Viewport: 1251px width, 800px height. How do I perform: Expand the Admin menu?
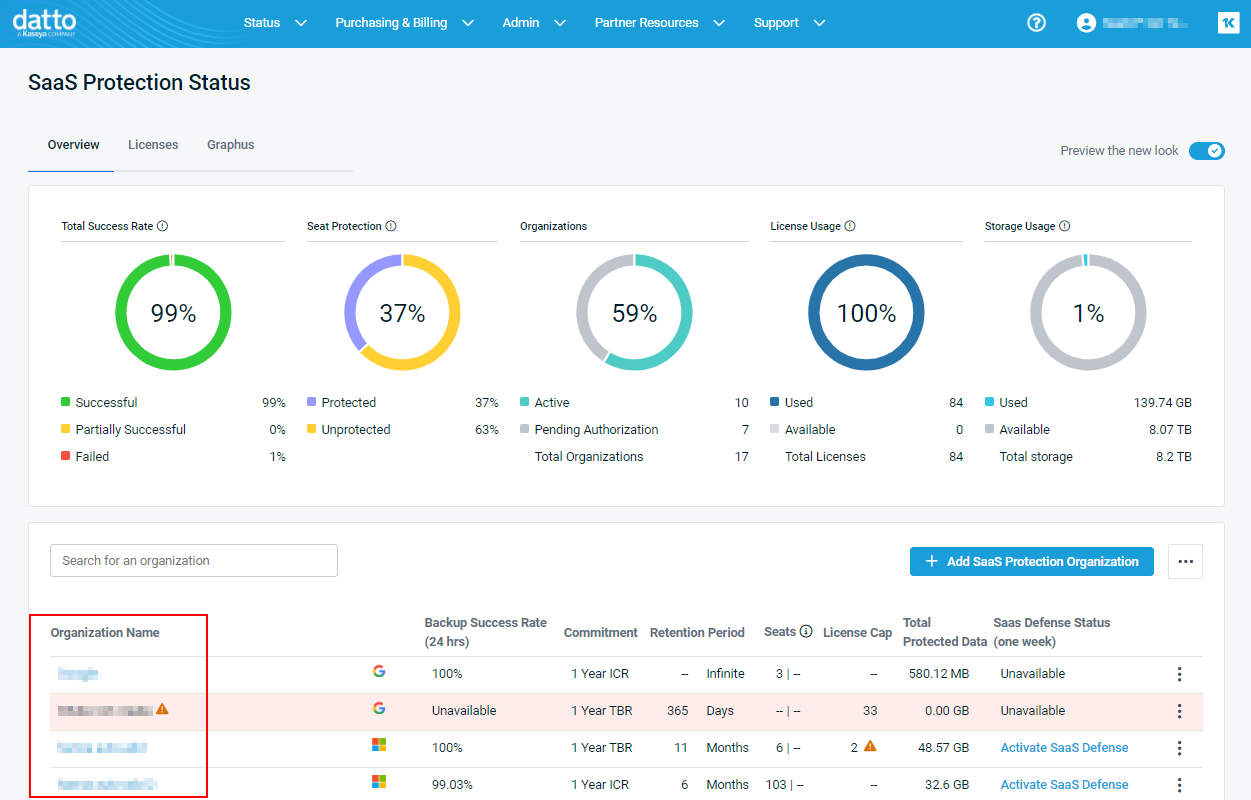pyautogui.click(x=534, y=22)
